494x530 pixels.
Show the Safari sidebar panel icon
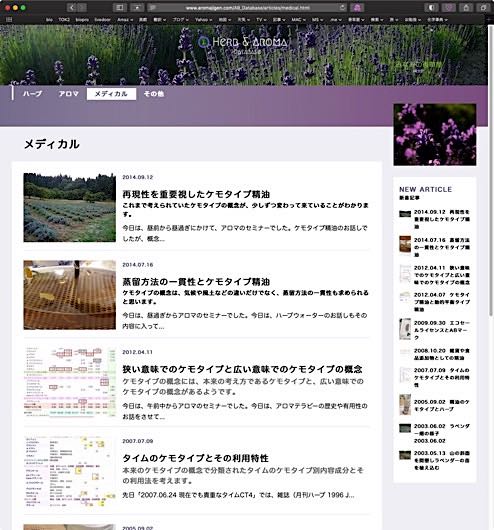point(120,7)
